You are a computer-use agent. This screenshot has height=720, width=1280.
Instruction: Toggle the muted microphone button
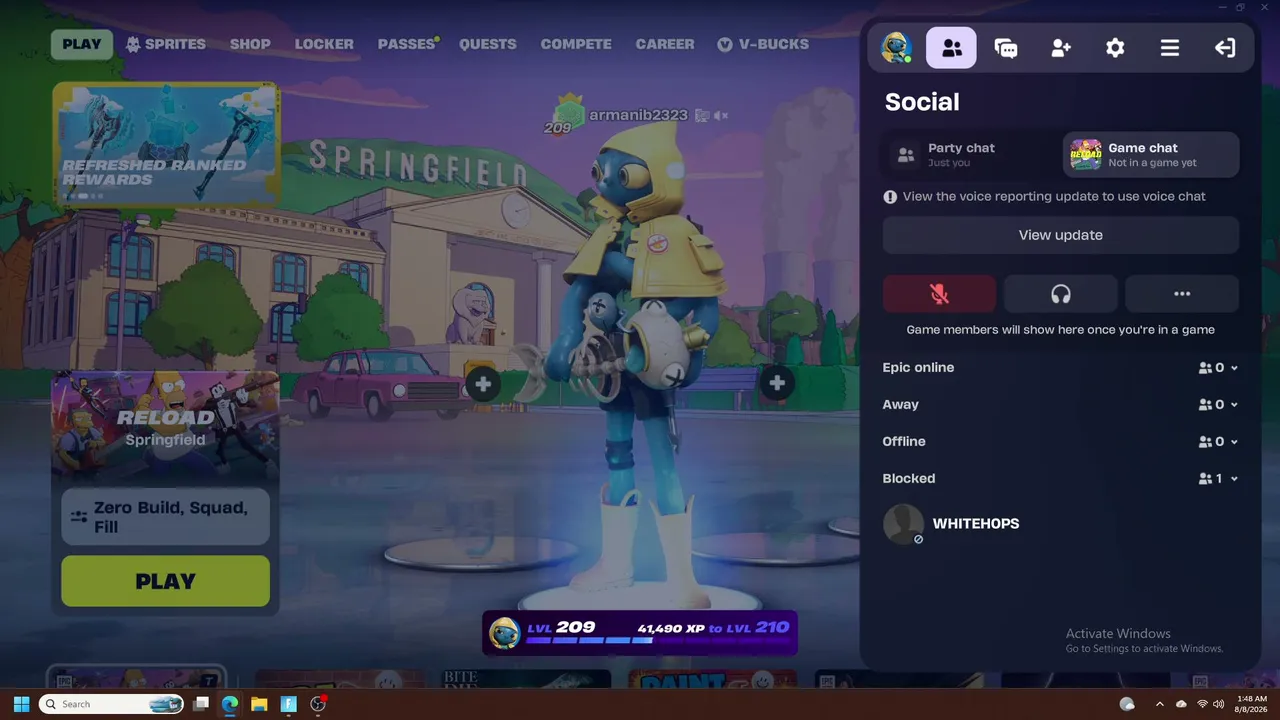[x=939, y=294]
